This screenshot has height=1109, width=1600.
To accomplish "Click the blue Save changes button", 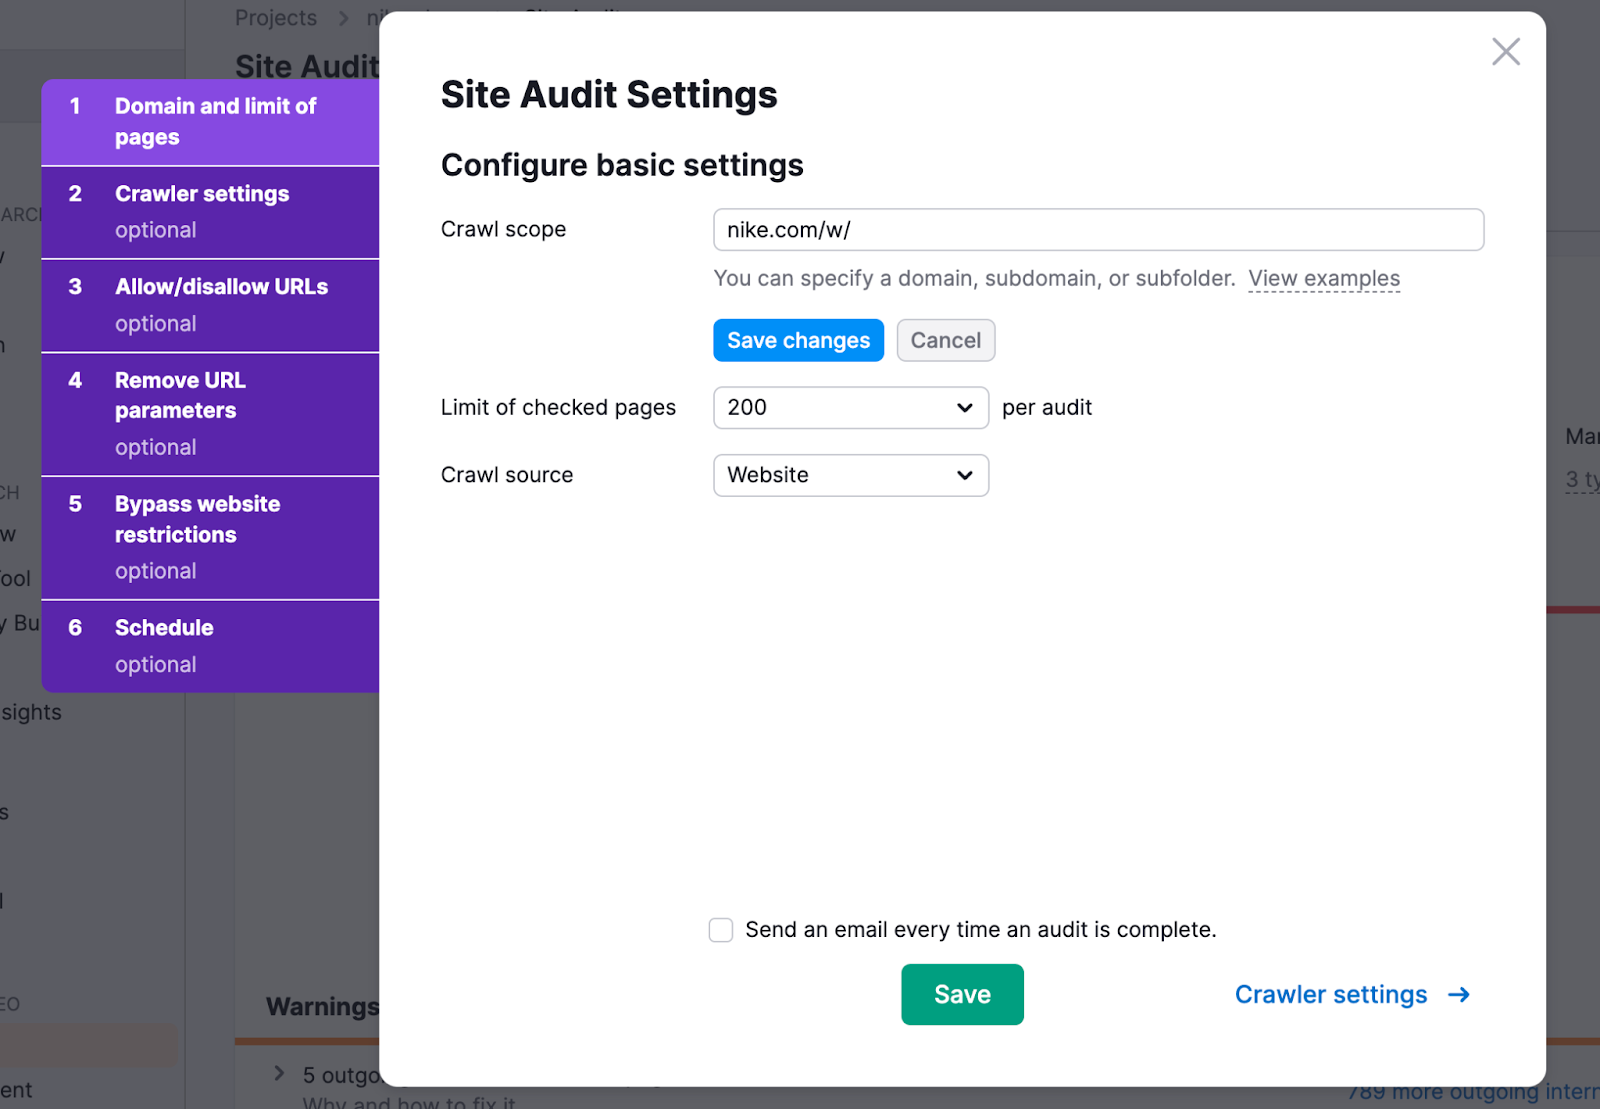I will [x=798, y=341].
